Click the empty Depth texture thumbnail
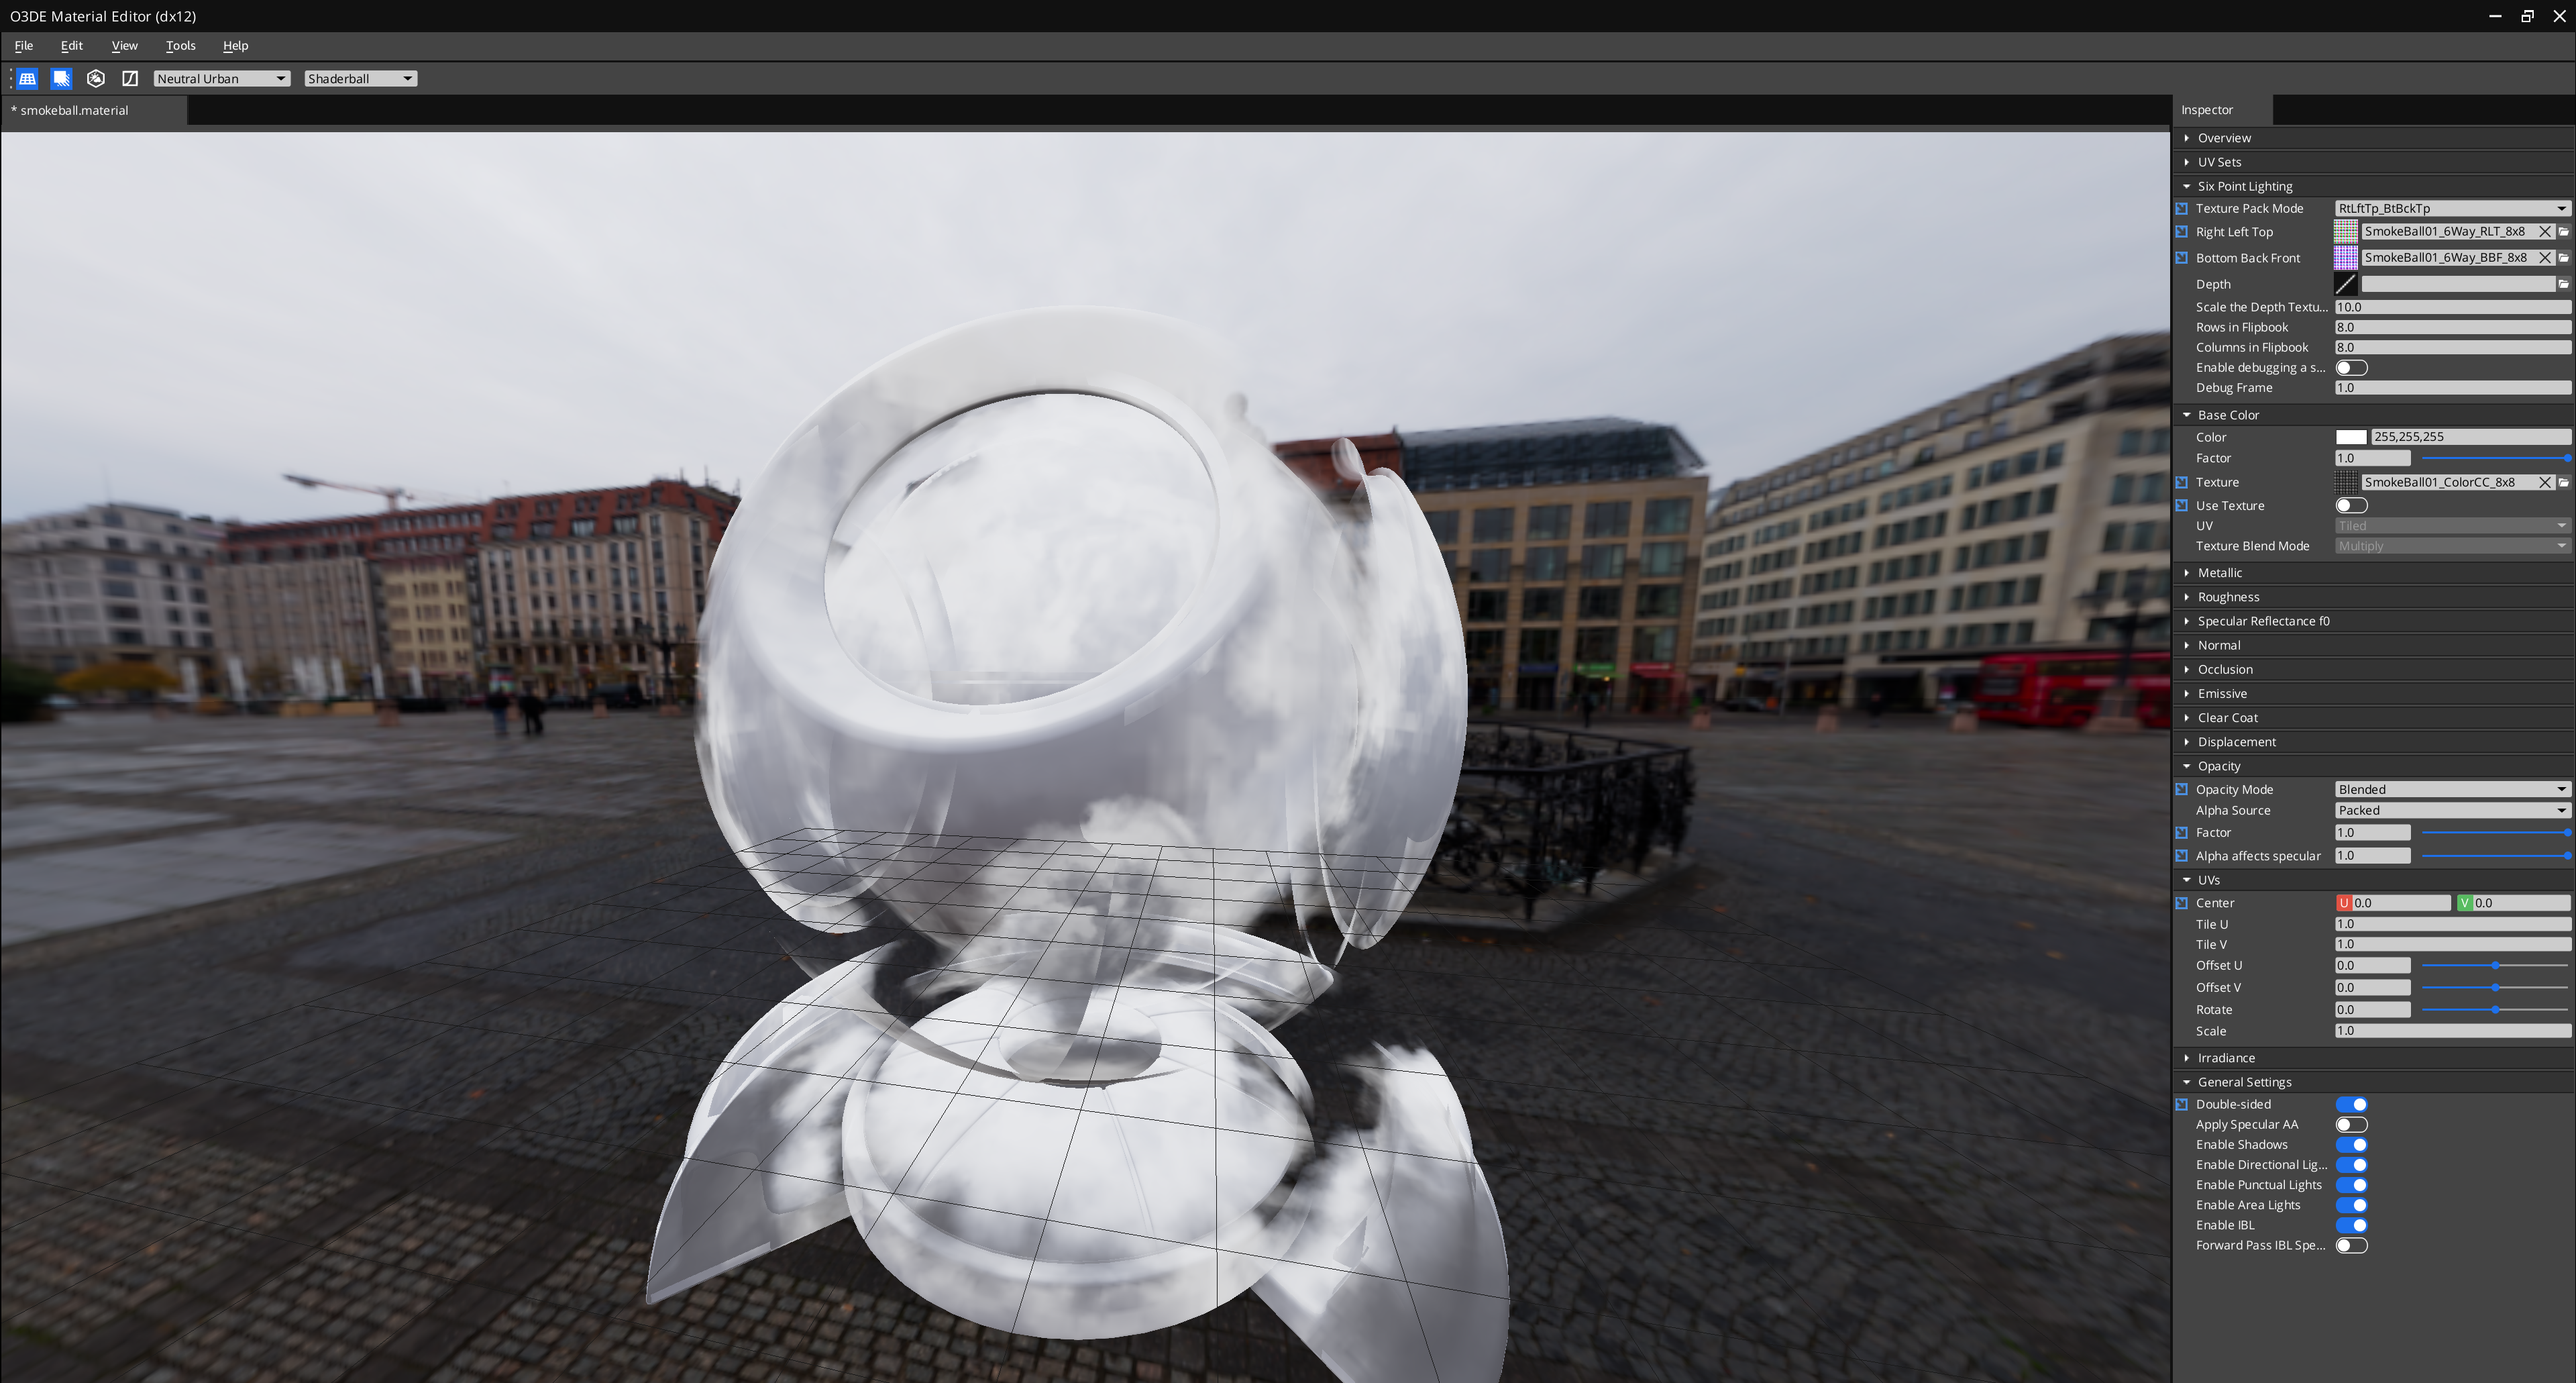2576x1383 pixels. (x=2345, y=284)
